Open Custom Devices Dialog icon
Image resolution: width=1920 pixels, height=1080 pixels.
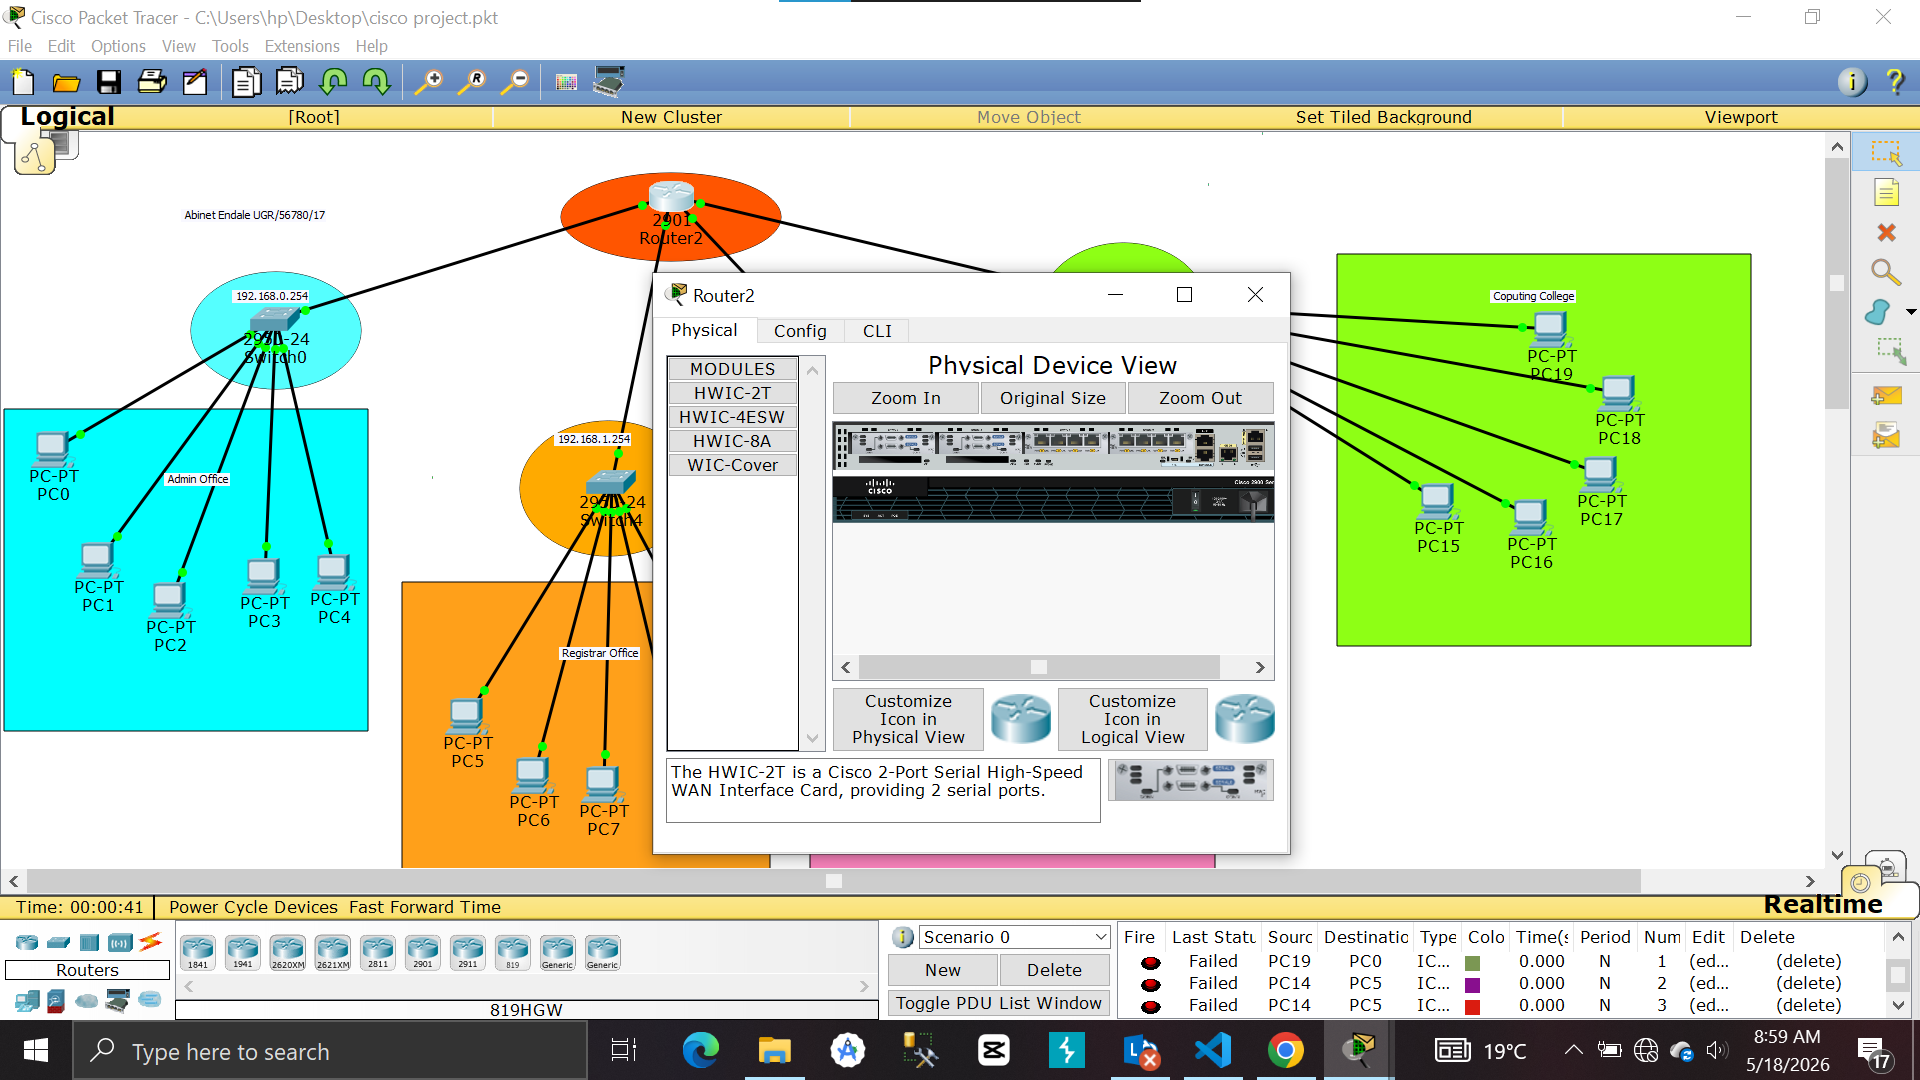pos(608,82)
